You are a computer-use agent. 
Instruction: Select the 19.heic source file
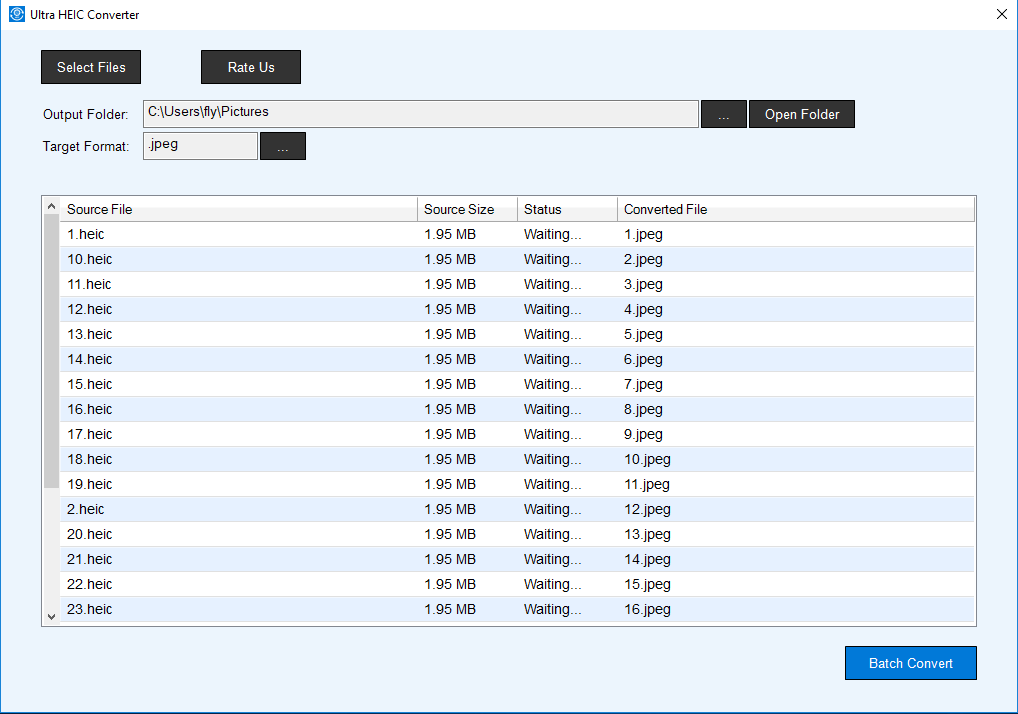tap(90, 484)
